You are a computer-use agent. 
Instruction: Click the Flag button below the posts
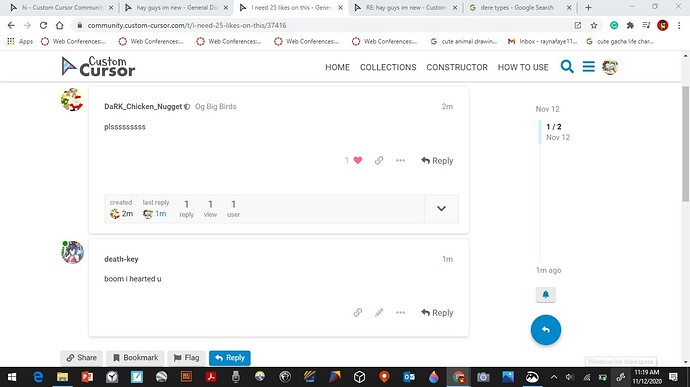[186, 358]
